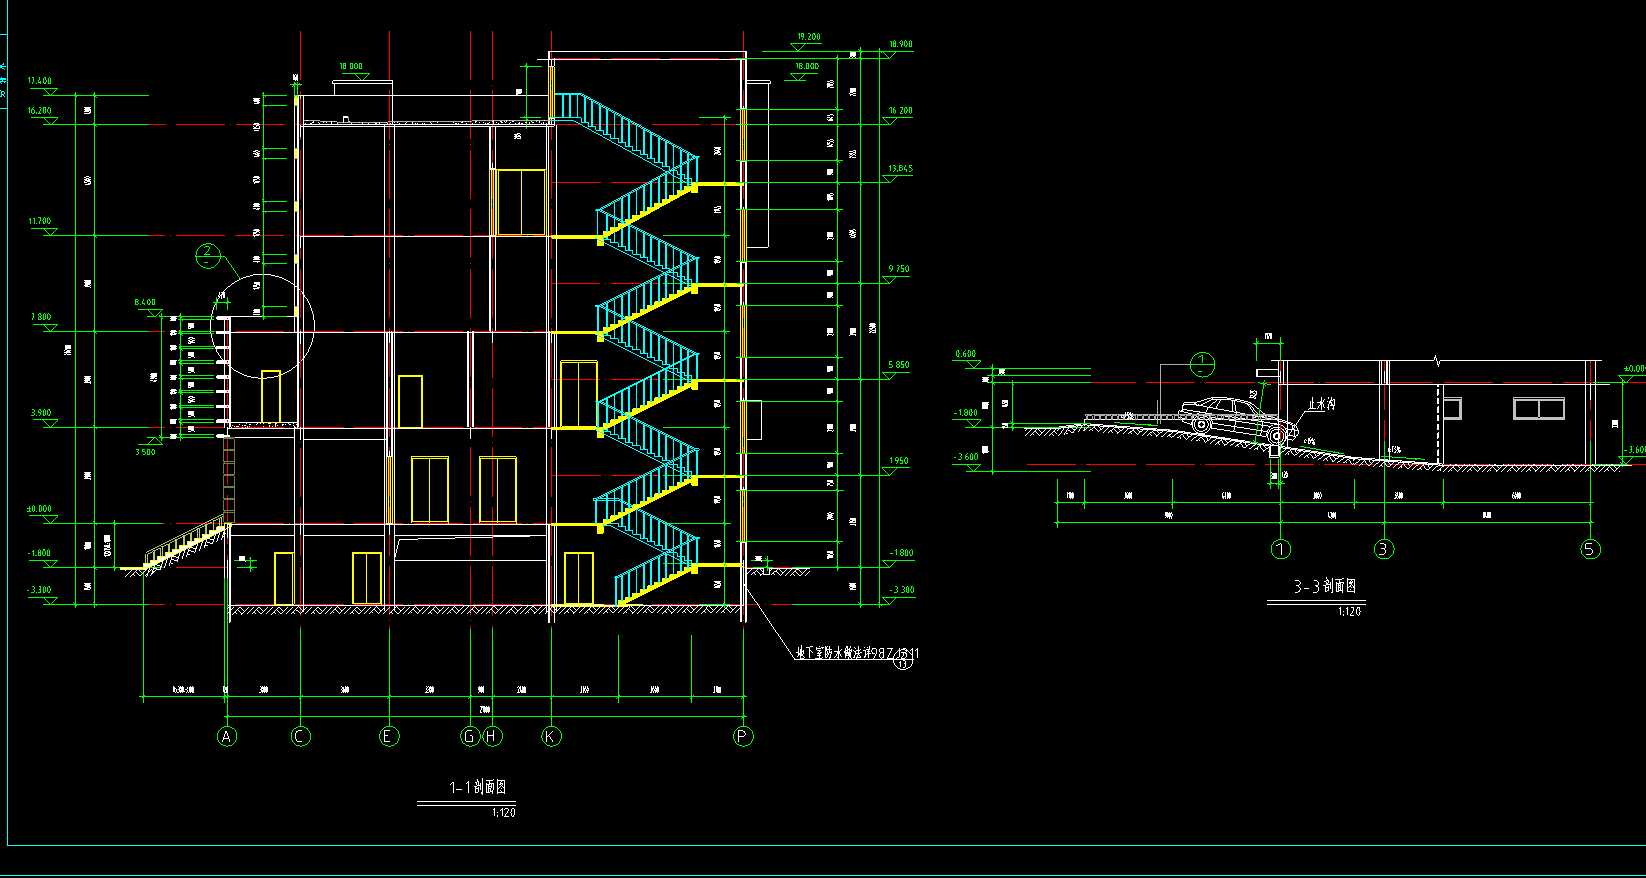
Task: Select axis bubble 3 below the ramp
Action: tap(1383, 549)
